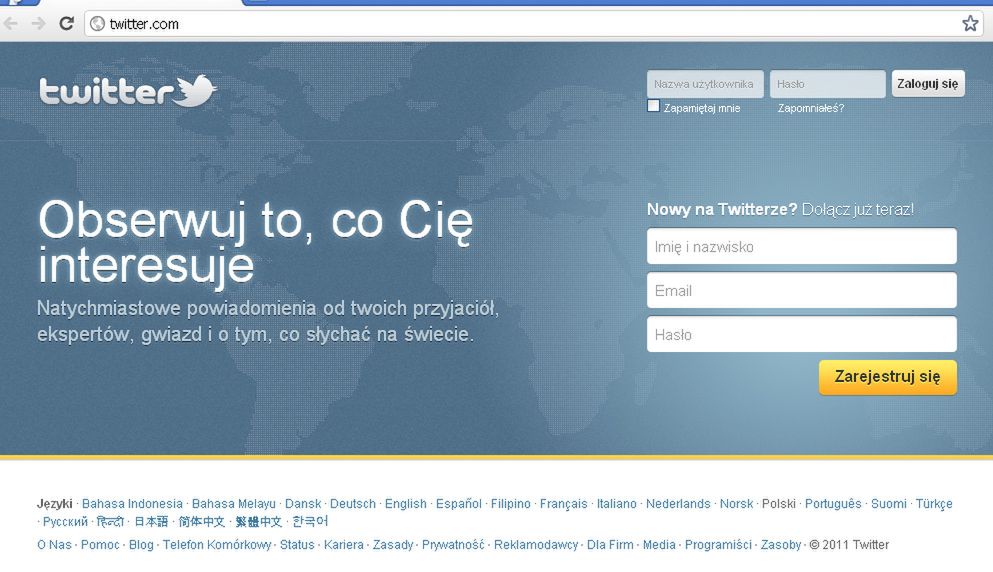993x572 pixels.
Task: Click the Nowy na Twitterze? heading
Action: click(722, 209)
